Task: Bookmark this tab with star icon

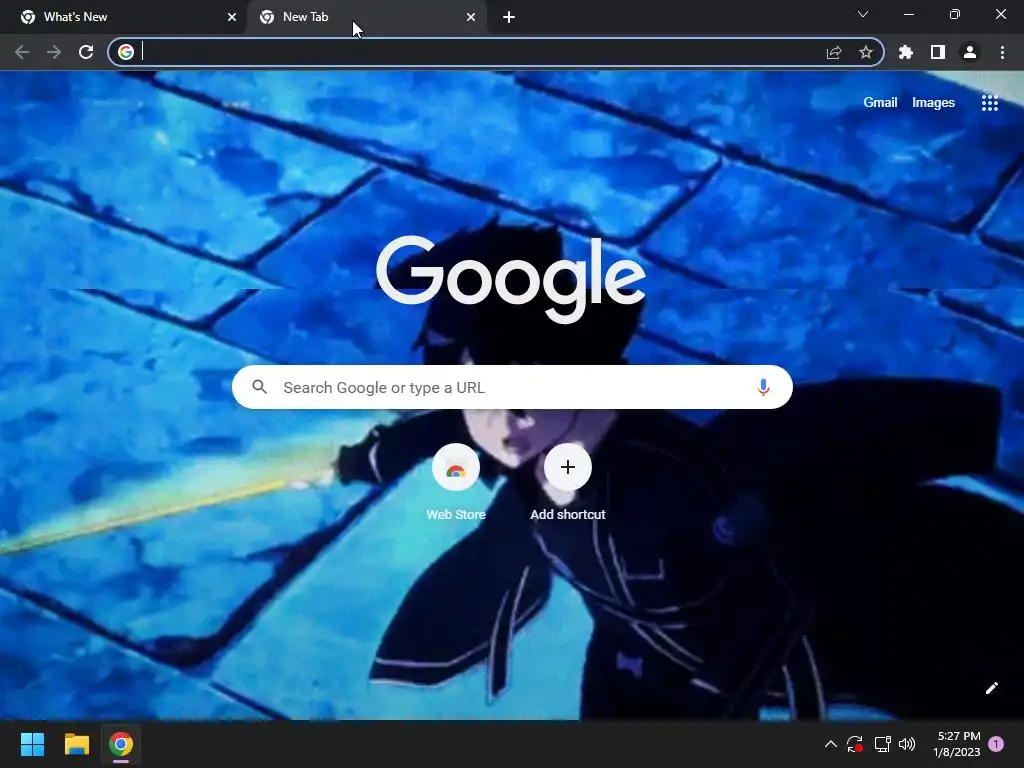Action: tap(866, 52)
